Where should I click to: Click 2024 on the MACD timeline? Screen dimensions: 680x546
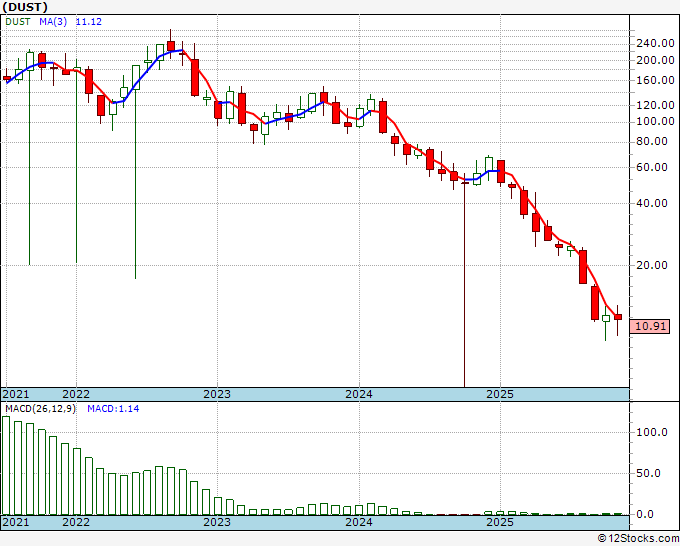point(359,522)
